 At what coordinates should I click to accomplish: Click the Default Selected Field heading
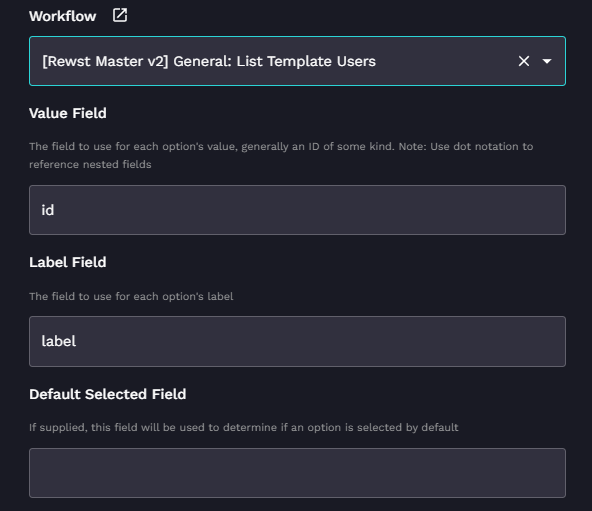click(108, 394)
